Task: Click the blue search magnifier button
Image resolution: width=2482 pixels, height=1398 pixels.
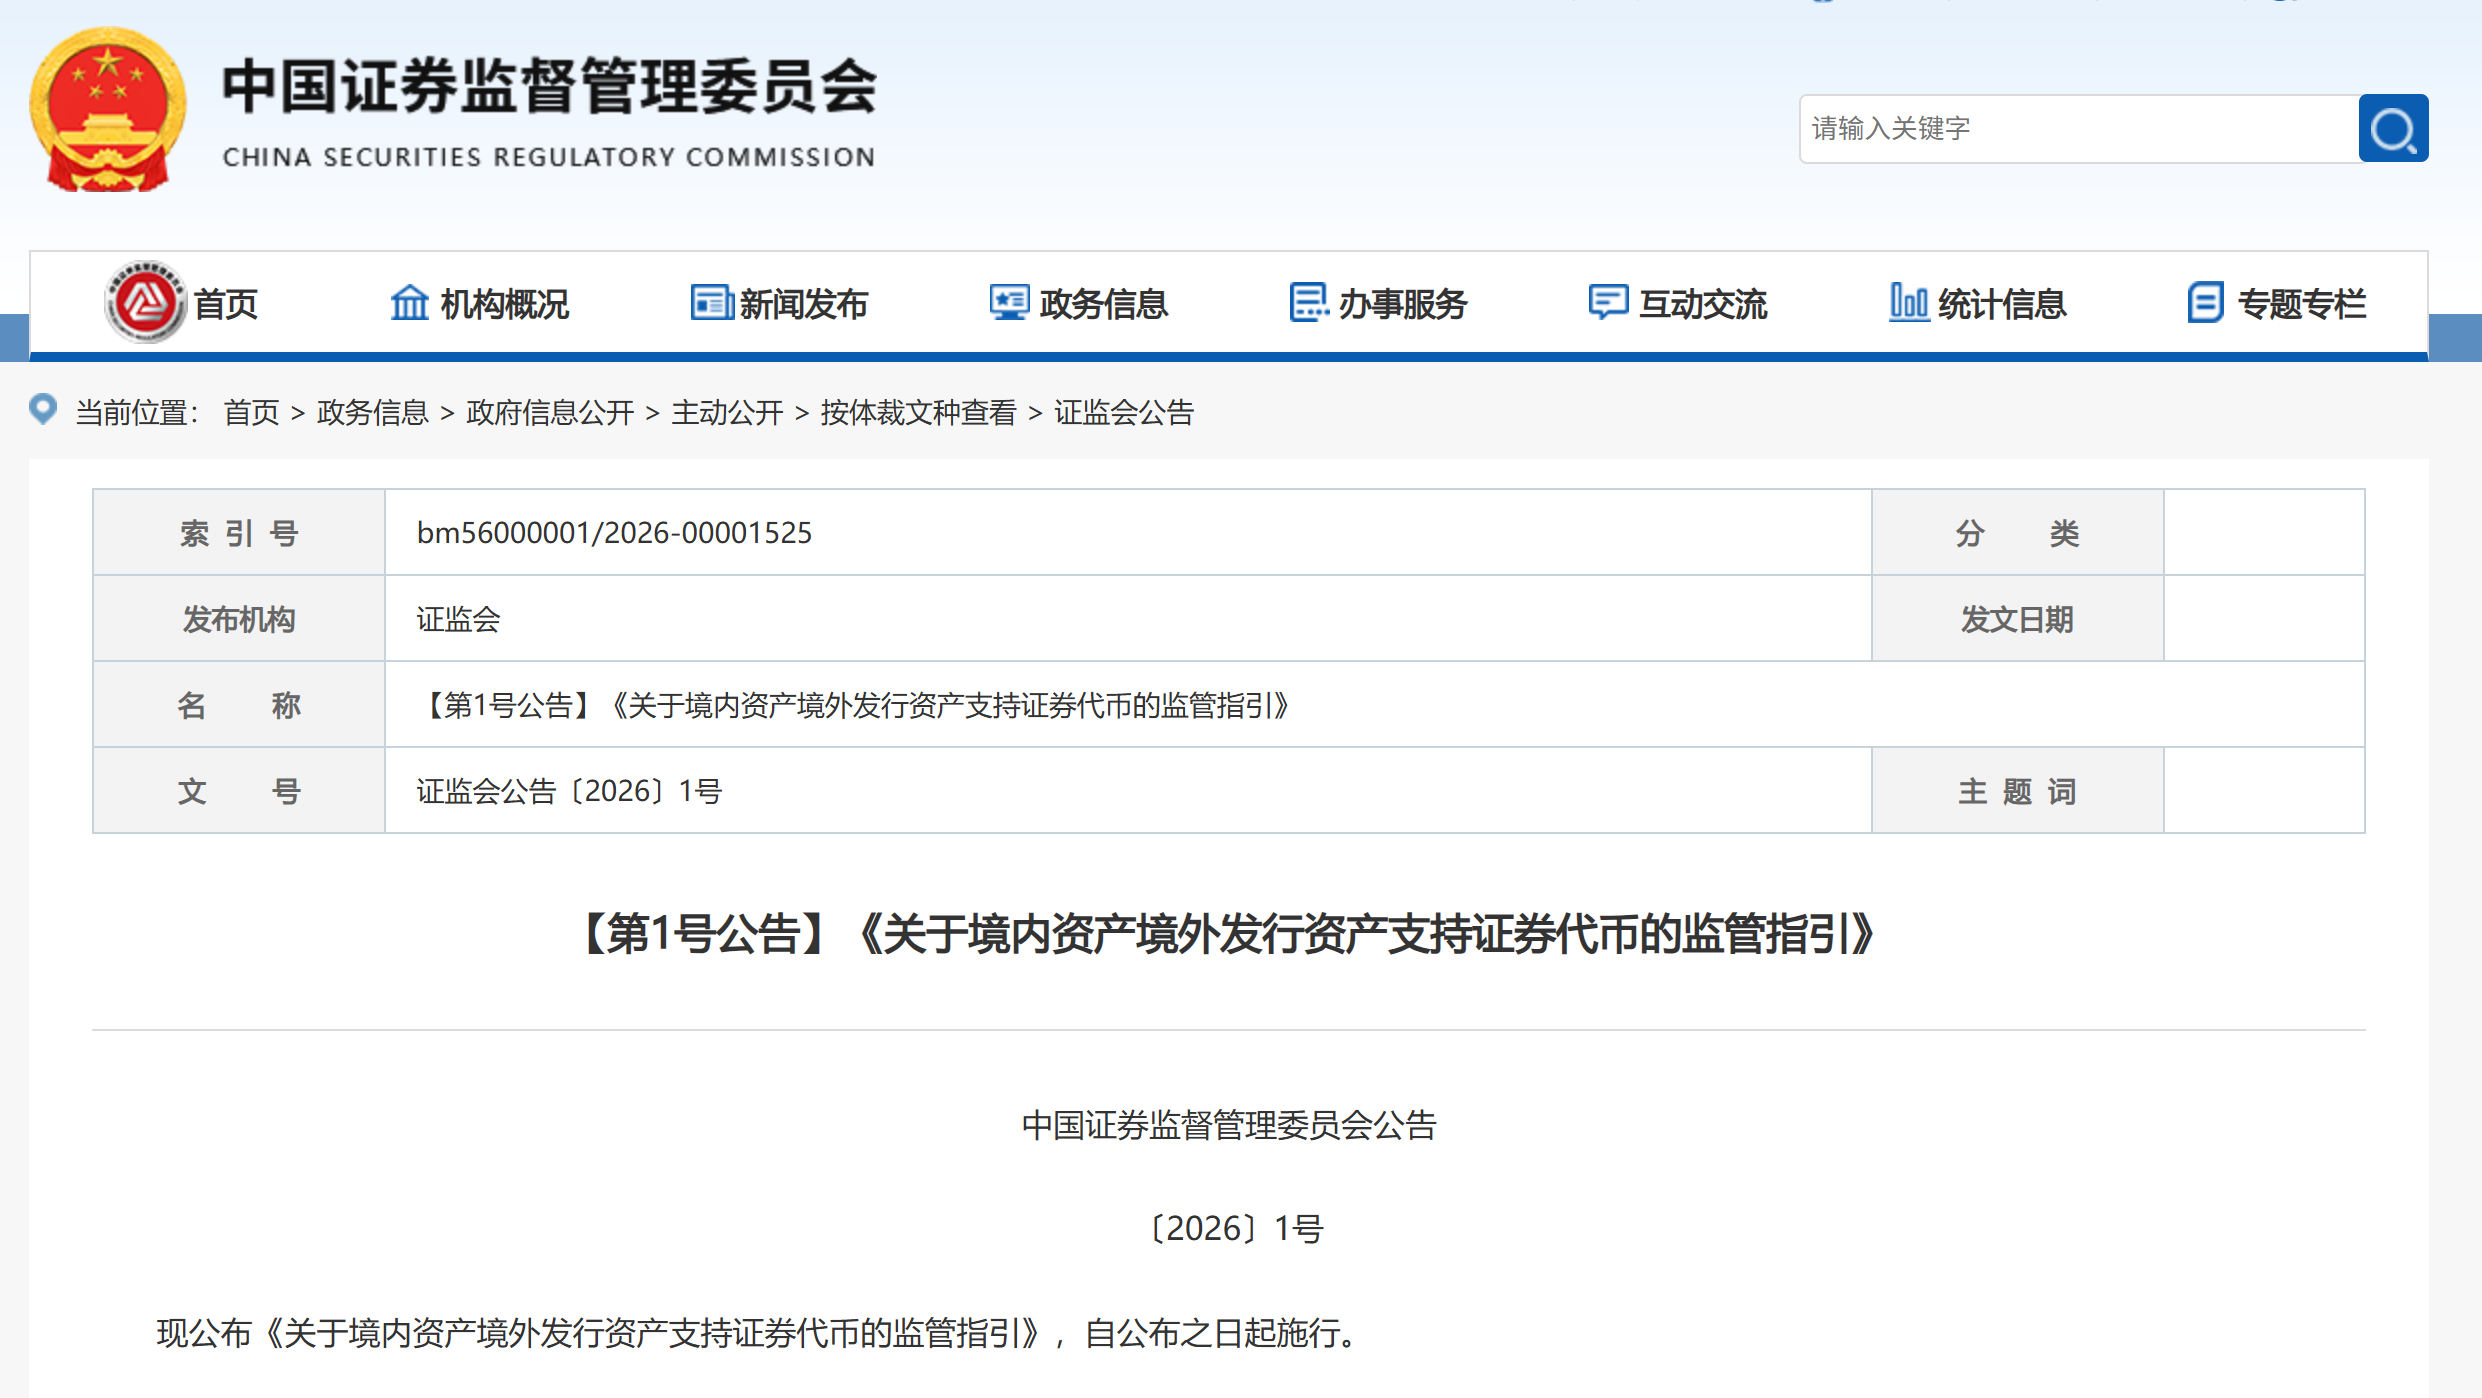Action: 2392,129
